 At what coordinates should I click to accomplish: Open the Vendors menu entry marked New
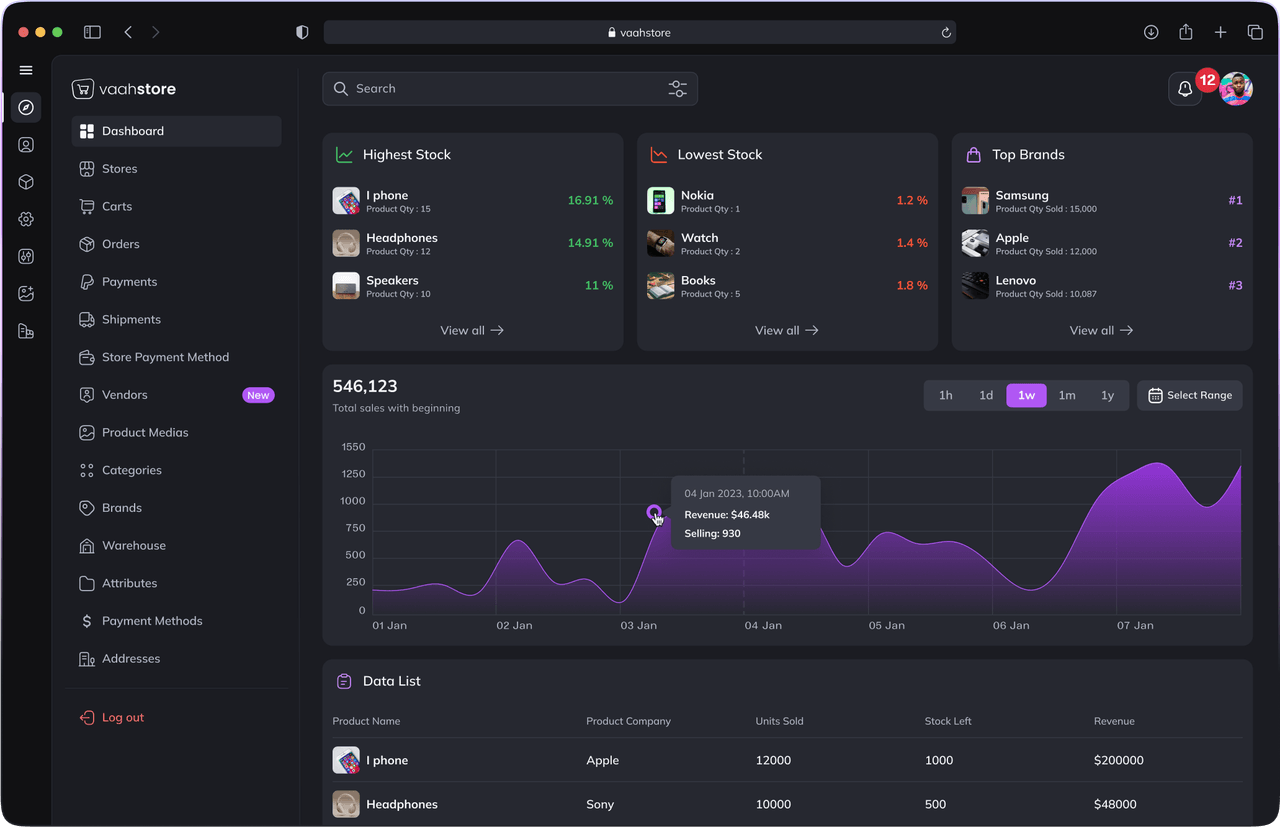123,394
